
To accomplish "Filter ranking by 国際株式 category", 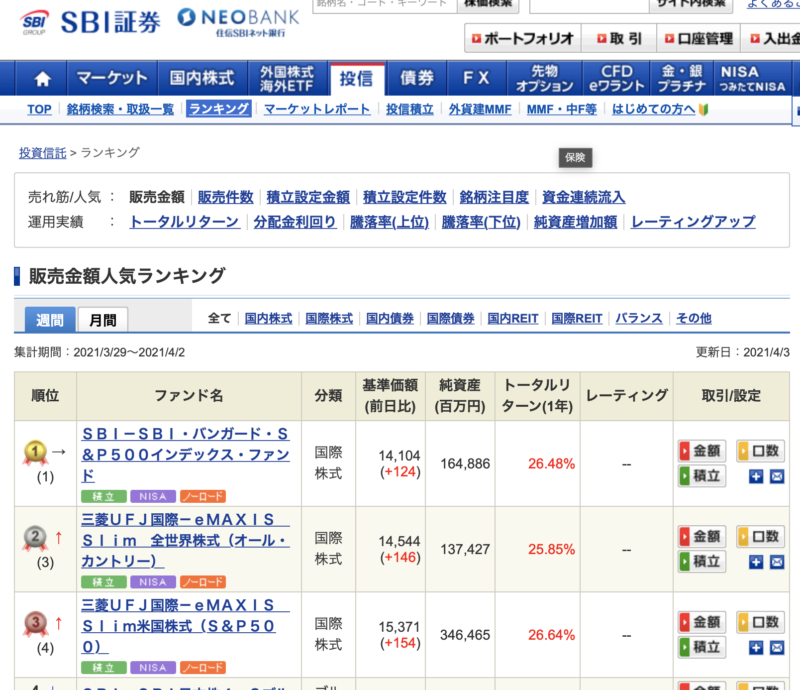I will pyautogui.click(x=329, y=318).
